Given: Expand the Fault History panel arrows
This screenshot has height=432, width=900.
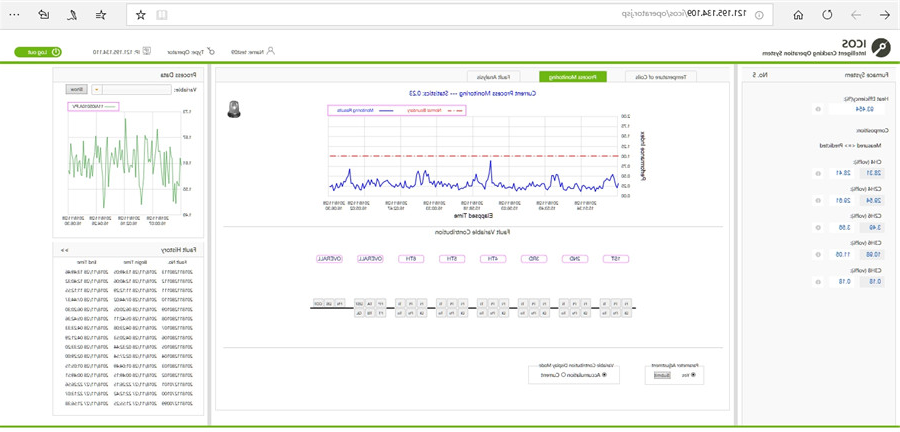Looking at the screenshot, I should tap(64, 250).
